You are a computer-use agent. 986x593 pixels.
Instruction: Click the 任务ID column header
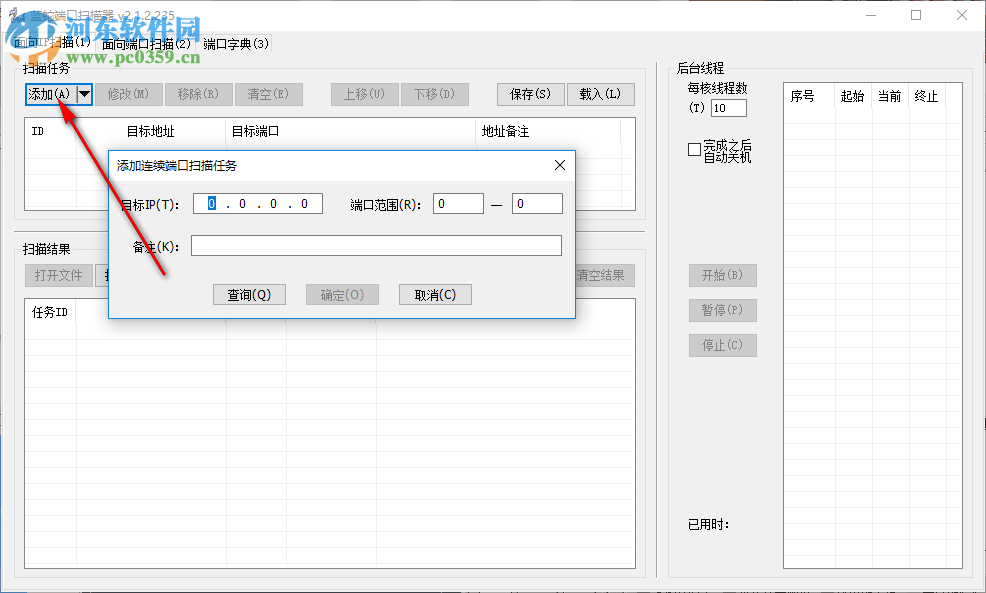(50, 313)
